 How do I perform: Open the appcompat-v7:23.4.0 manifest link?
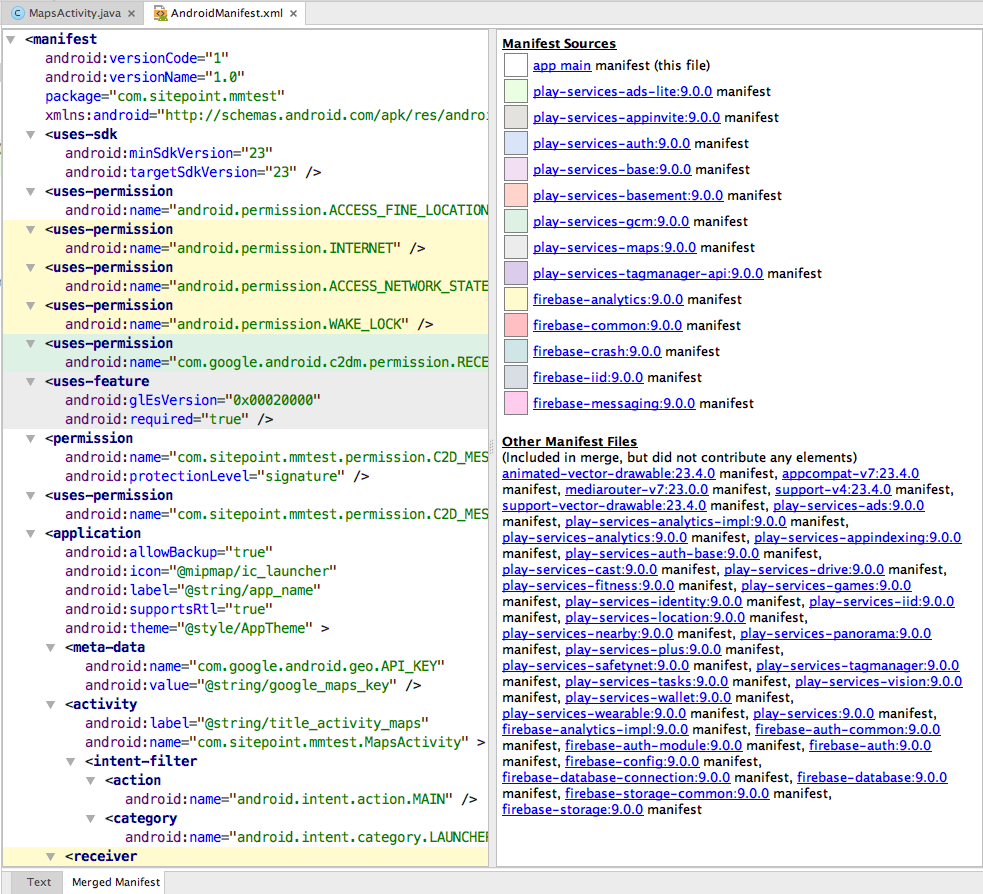(850, 473)
